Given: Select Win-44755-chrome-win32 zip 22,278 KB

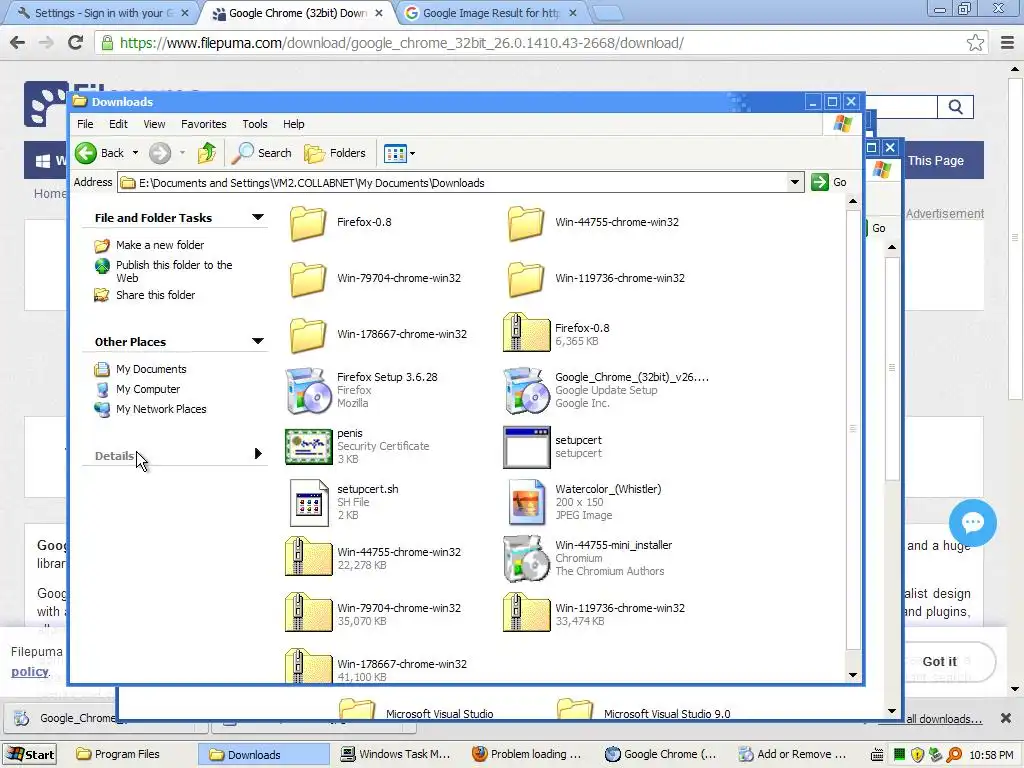Looking at the screenshot, I should tap(308, 556).
